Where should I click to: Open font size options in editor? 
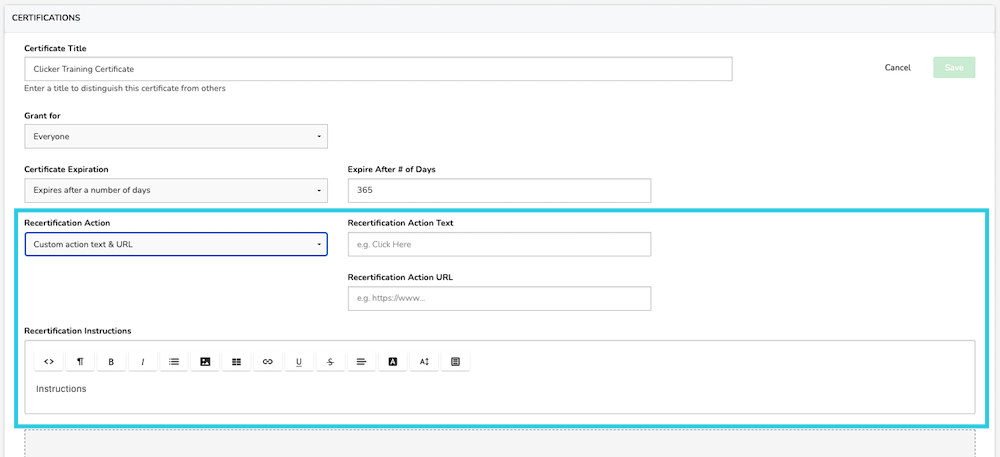pos(424,361)
